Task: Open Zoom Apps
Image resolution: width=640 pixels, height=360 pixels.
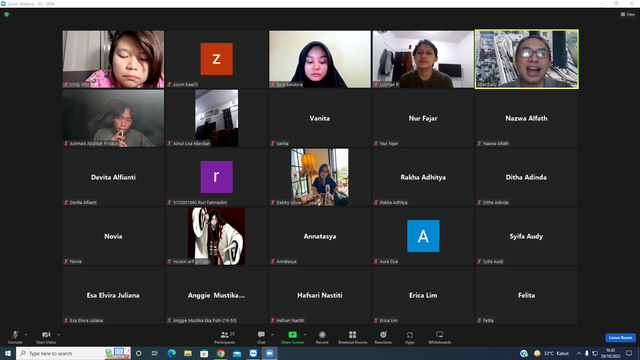Action: (410, 337)
